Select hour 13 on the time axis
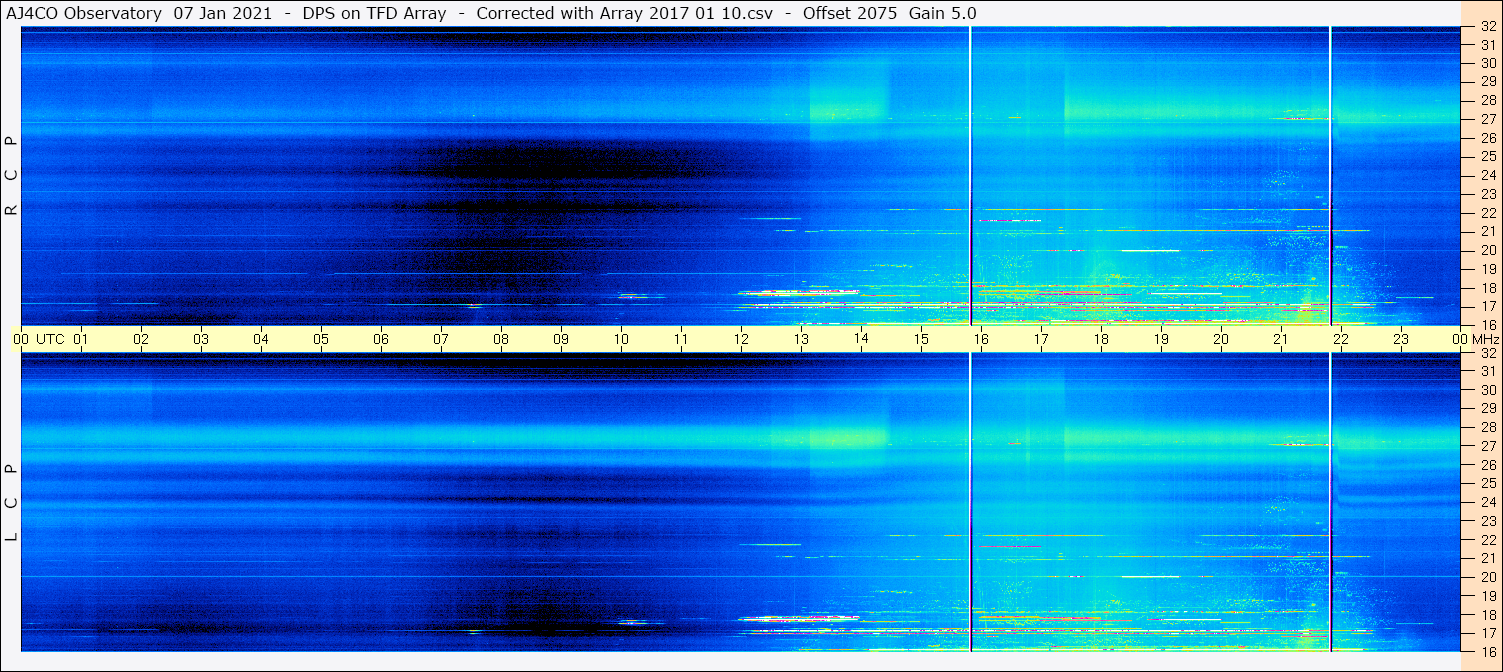The width and height of the screenshot is (1503, 672). [801, 339]
